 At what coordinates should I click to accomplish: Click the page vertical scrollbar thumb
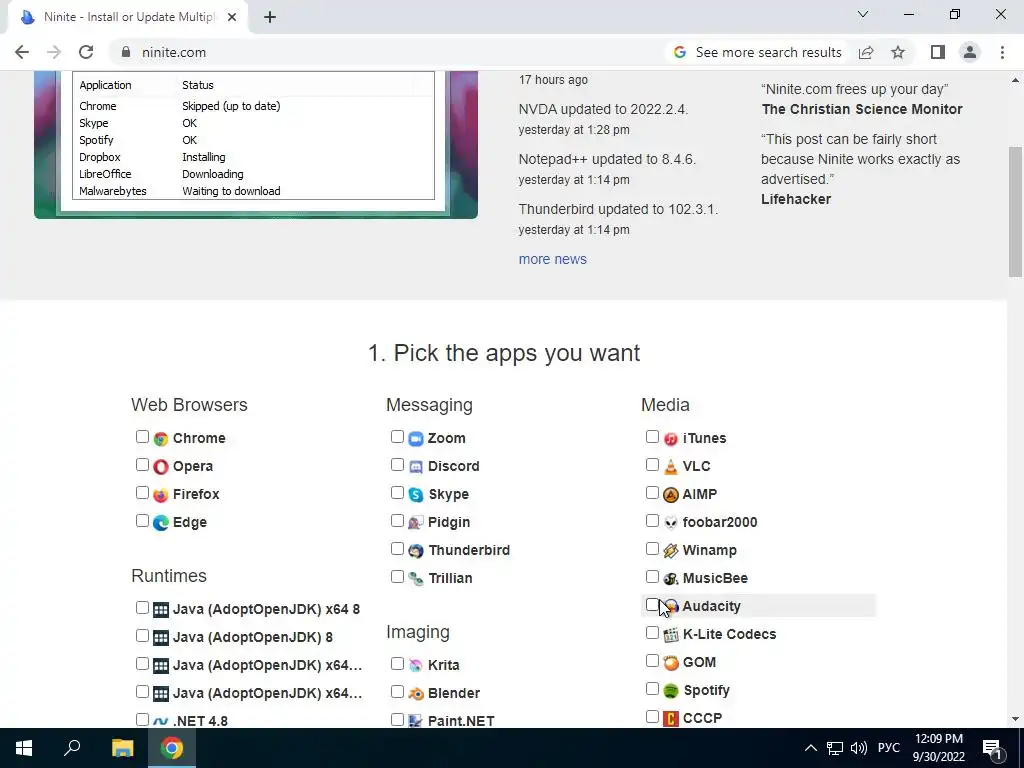click(1015, 212)
